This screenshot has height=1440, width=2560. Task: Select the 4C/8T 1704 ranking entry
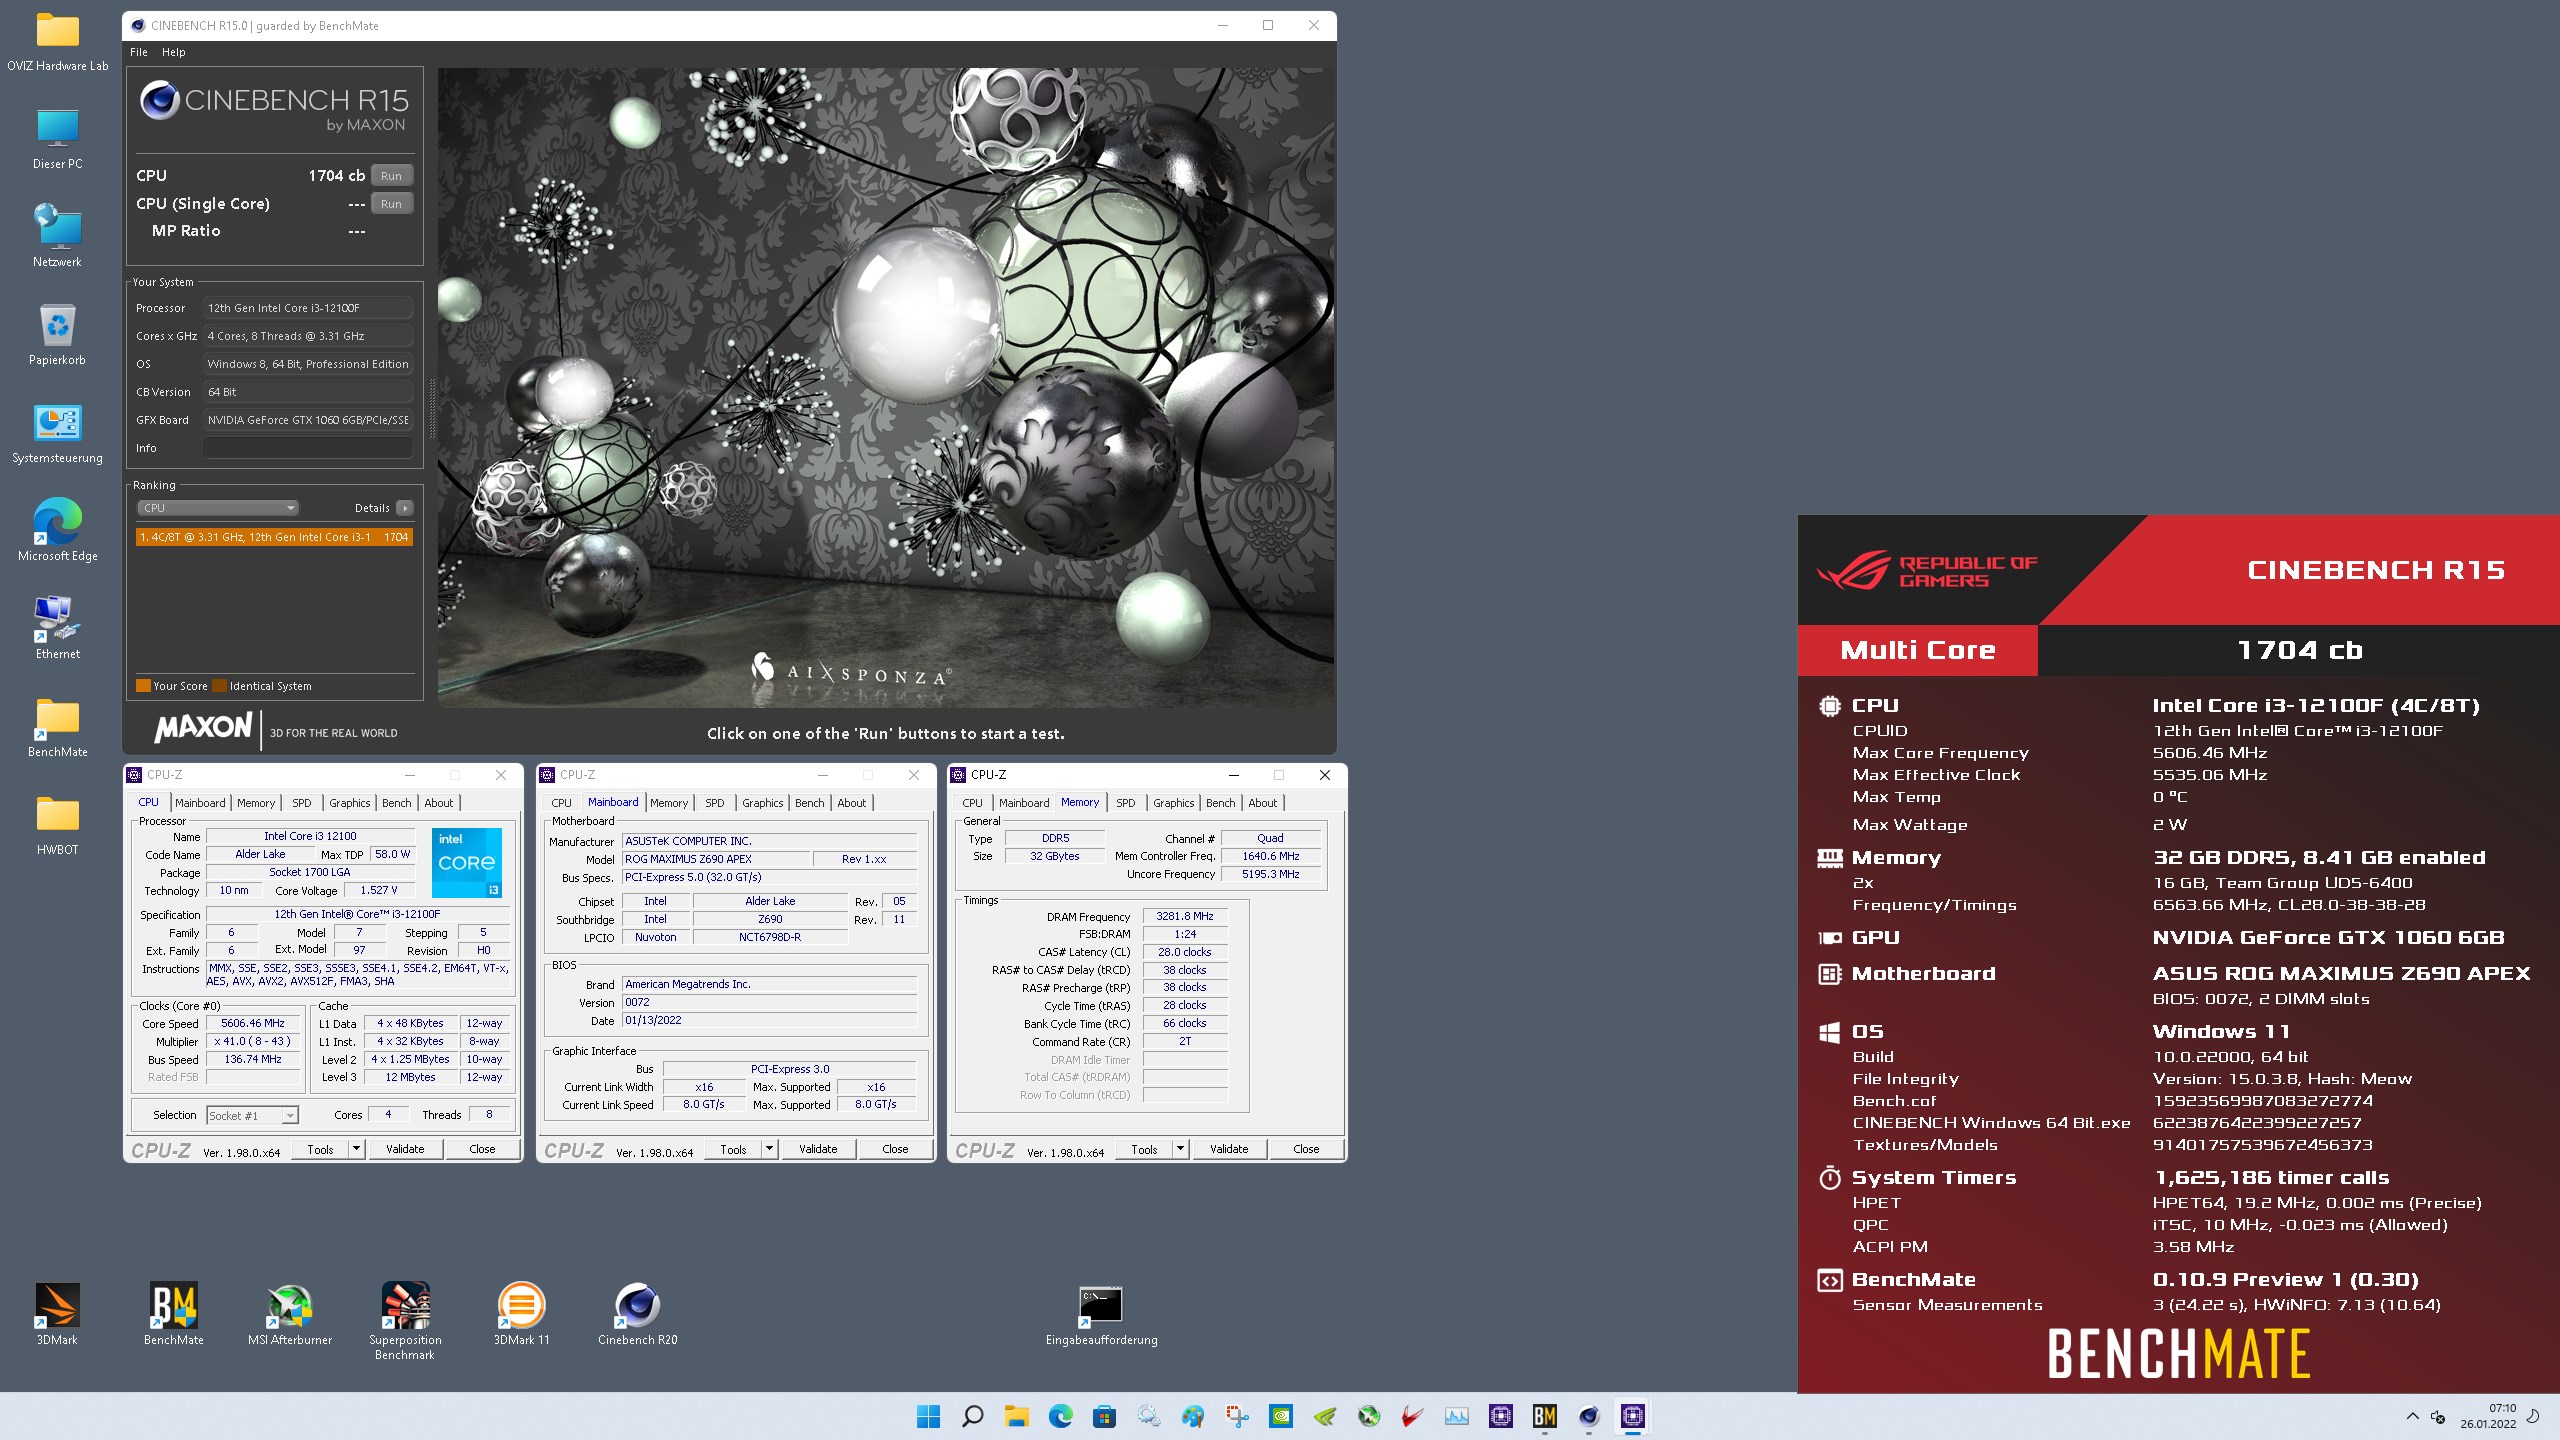(274, 537)
